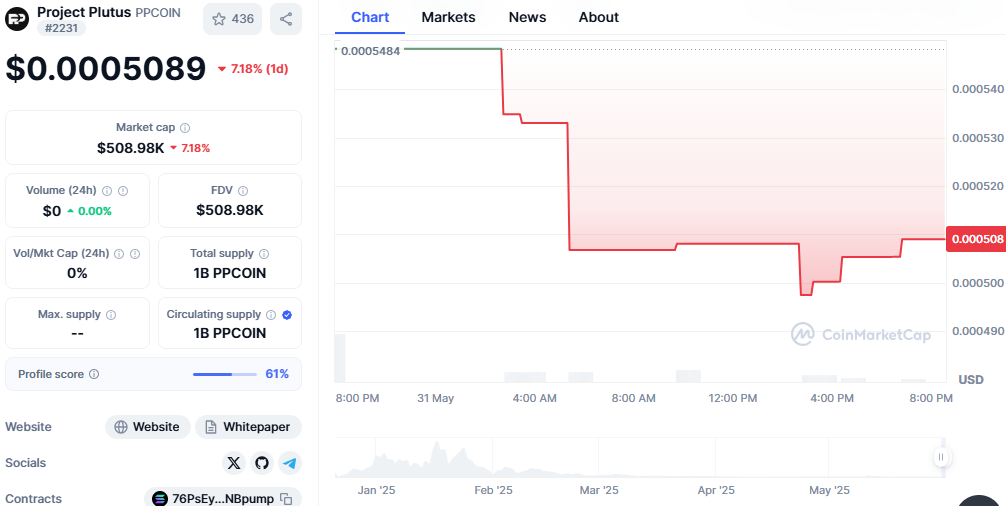The width and height of the screenshot is (1006, 506).
Task: Click the $0.0005089 price text
Action: [x=106, y=69]
